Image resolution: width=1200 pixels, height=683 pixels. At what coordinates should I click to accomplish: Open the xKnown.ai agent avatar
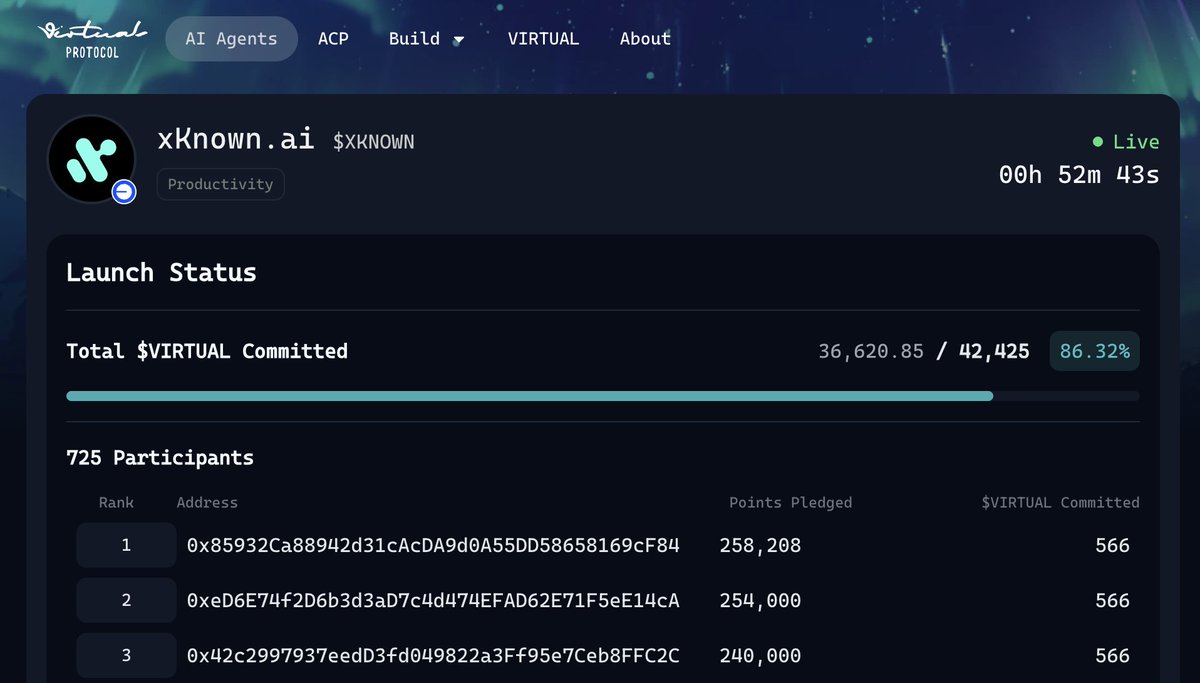coord(91,158)
